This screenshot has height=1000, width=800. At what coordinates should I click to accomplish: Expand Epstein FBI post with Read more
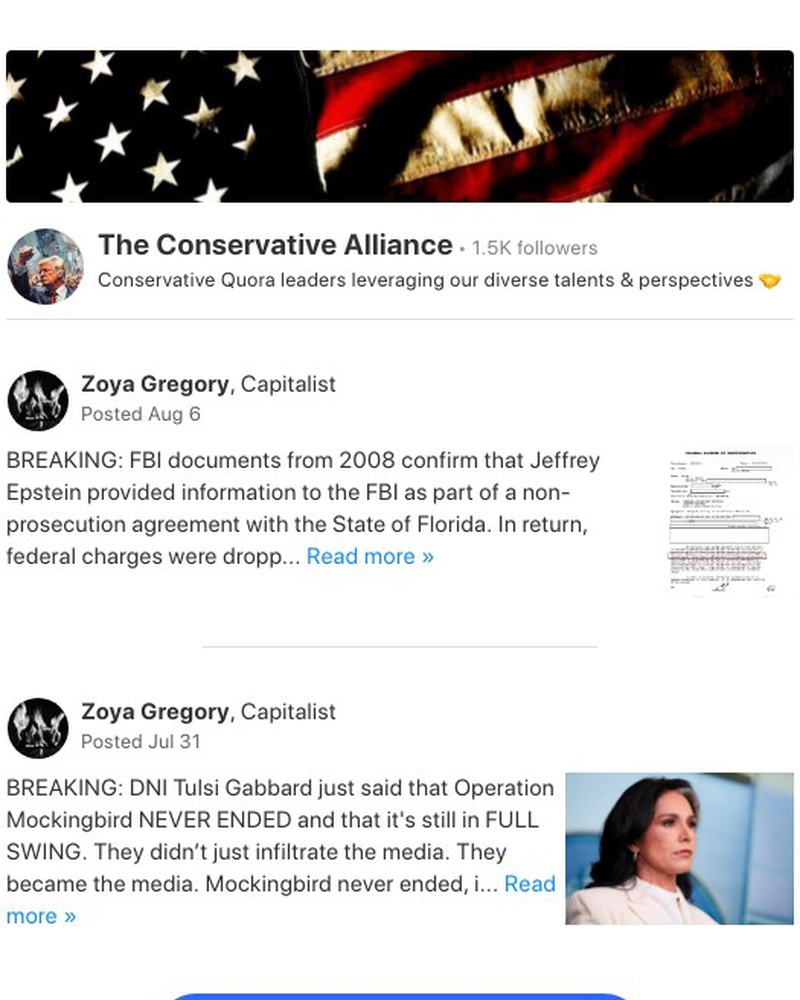click(x=370, y=556)
